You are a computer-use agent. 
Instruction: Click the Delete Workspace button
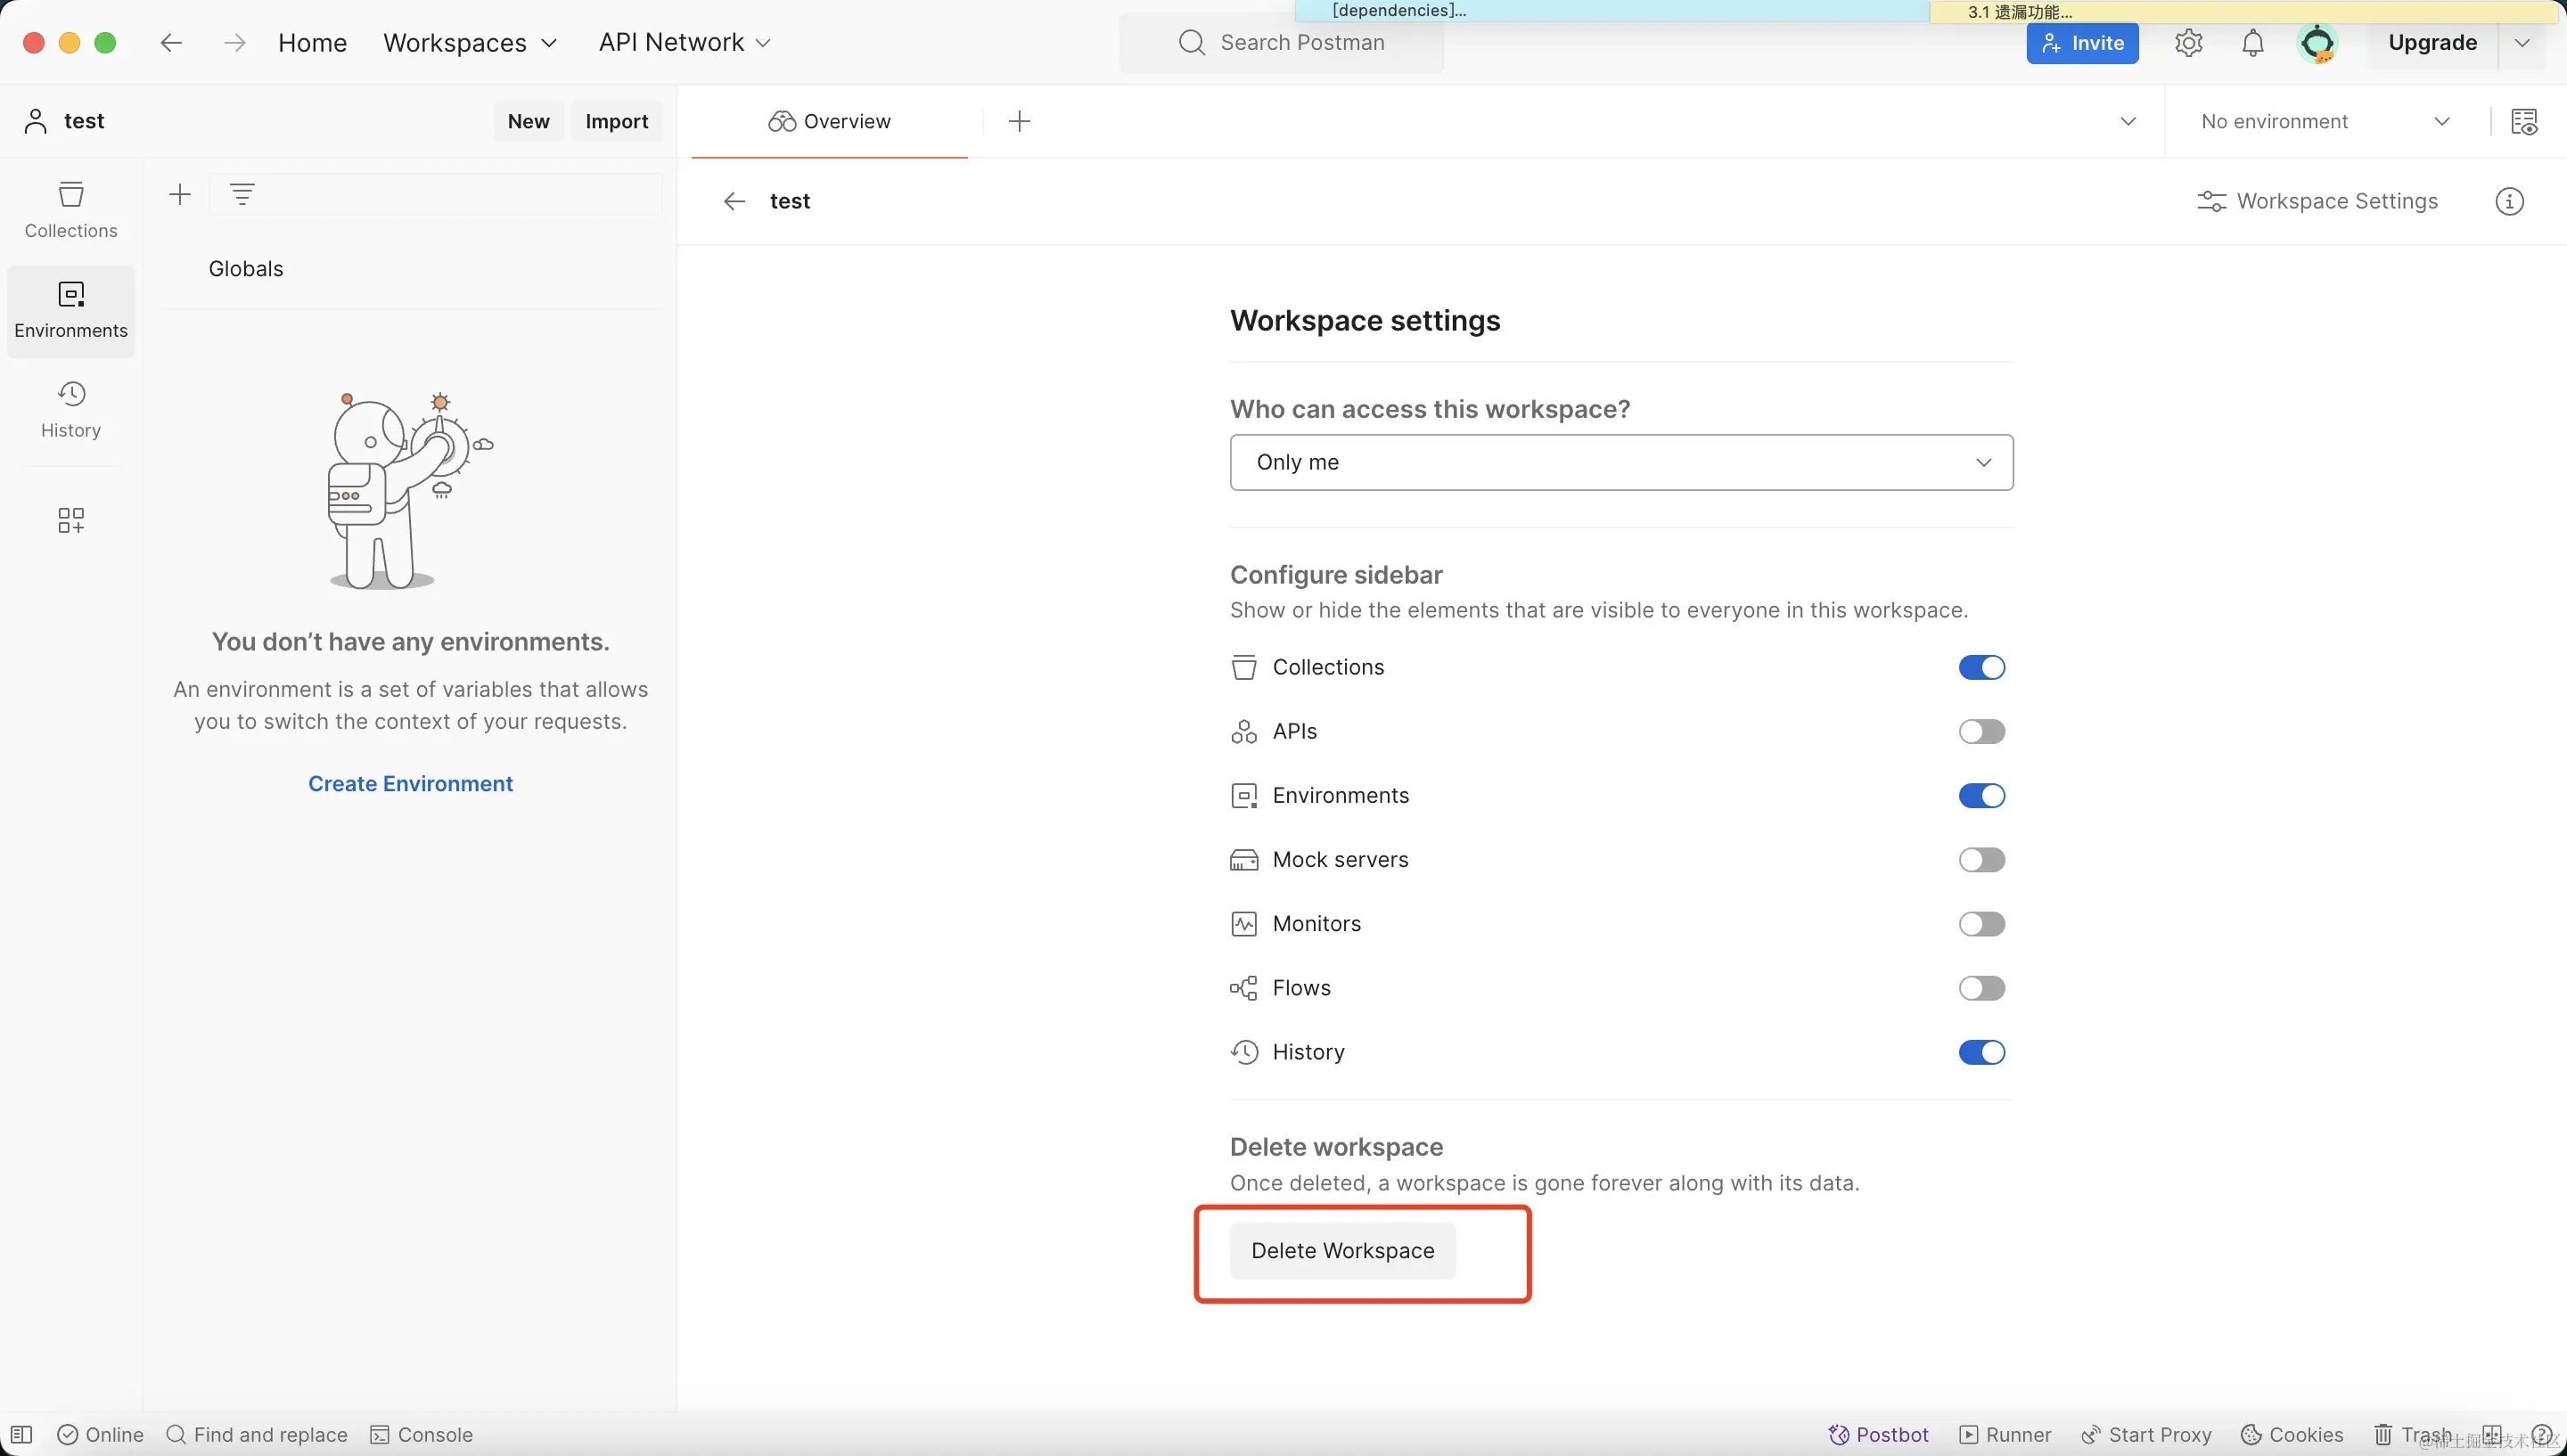[1342, 1251]
